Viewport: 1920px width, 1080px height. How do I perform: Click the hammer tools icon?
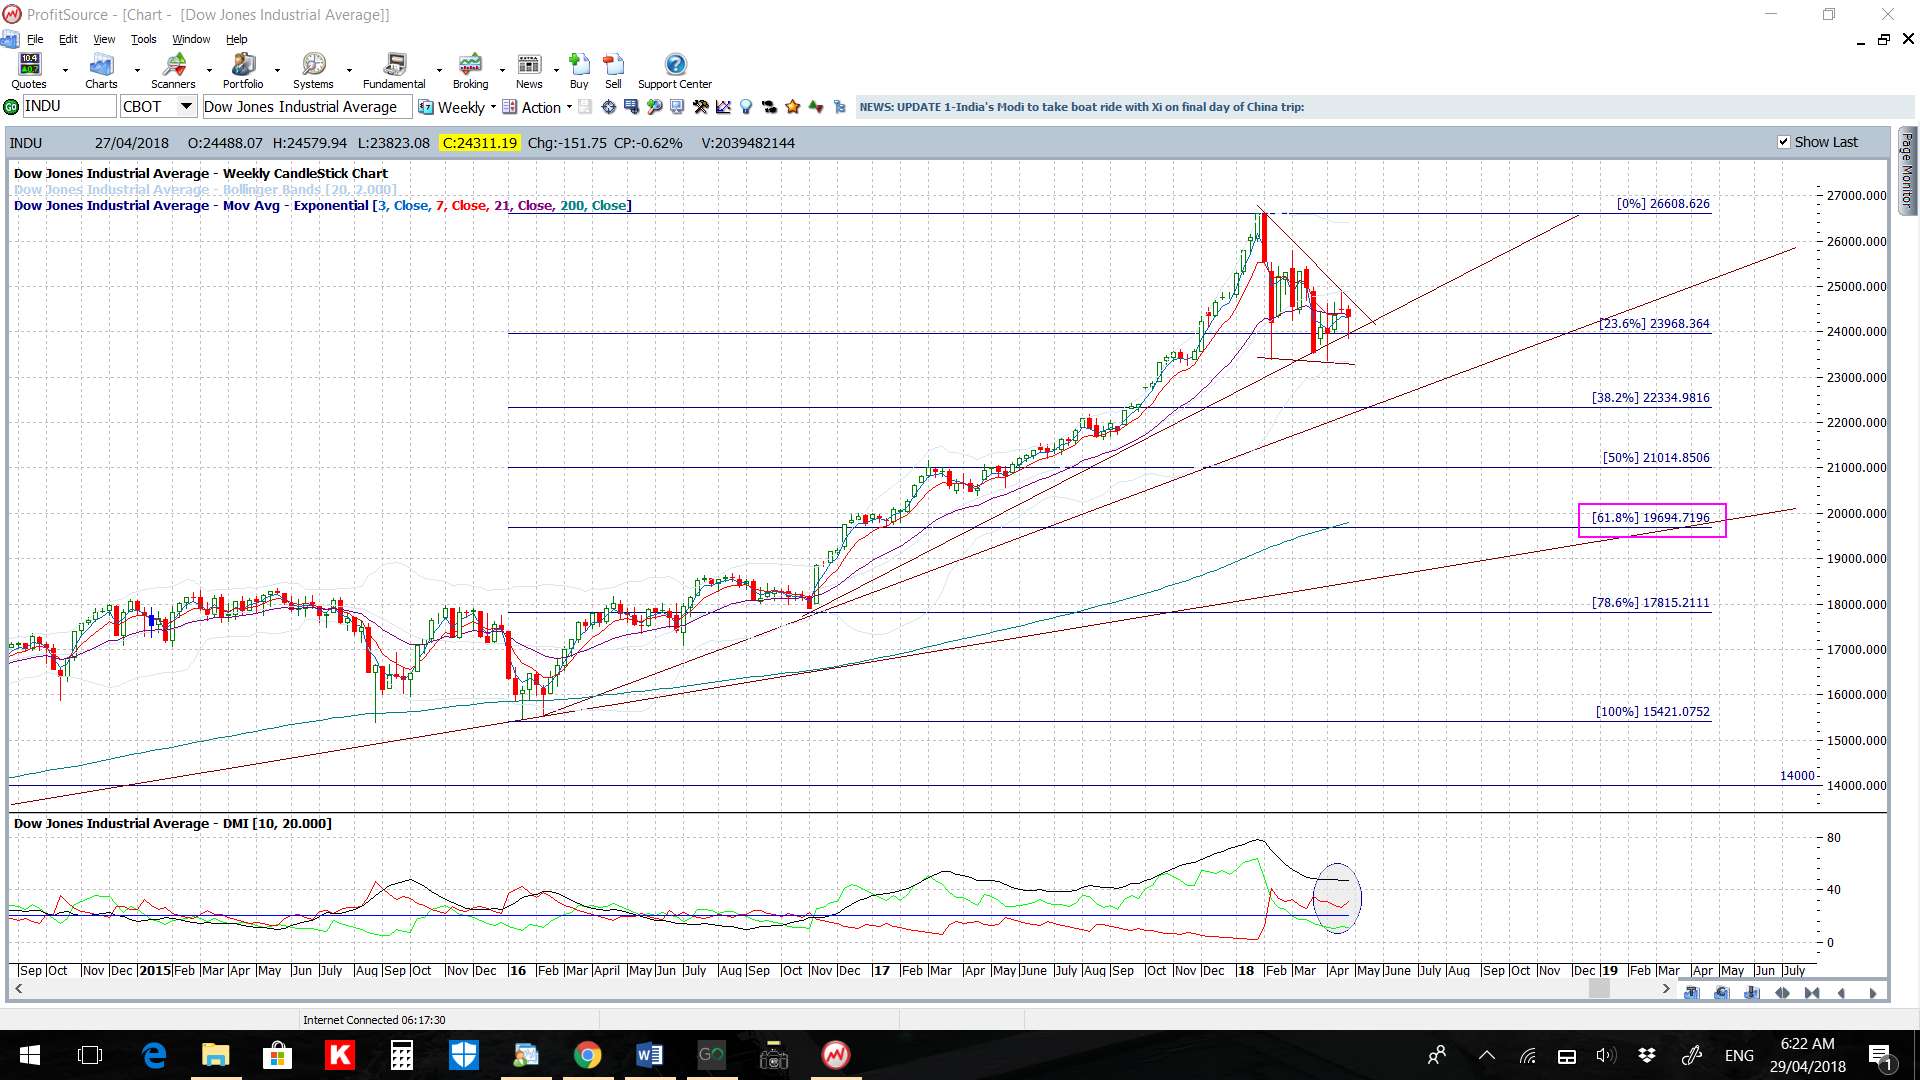click(700, 107)
